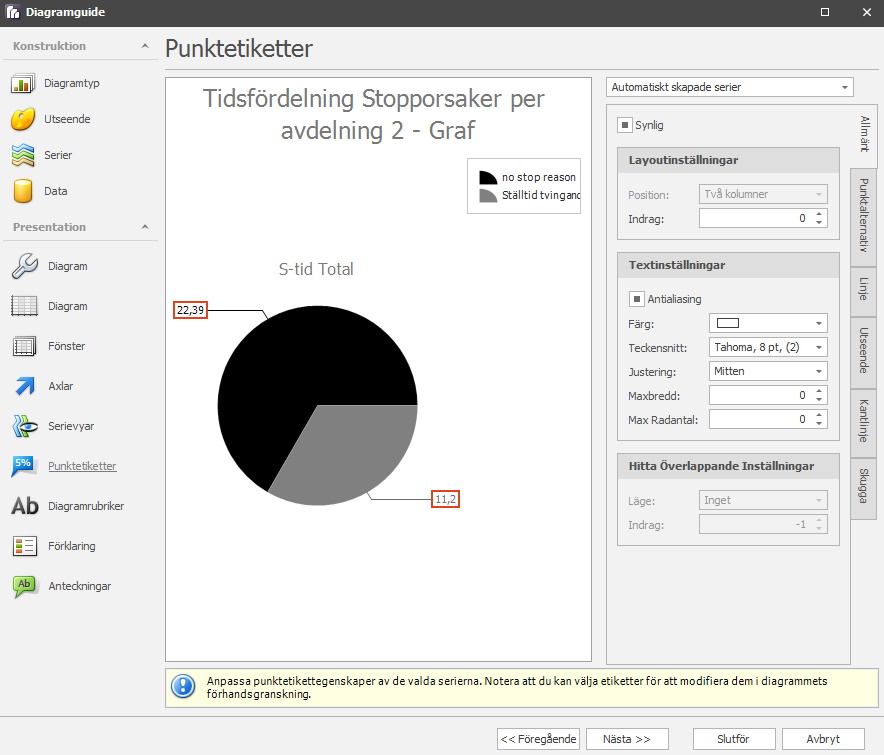Click the 'S-tid Total' series title

(x=316, y=269)
